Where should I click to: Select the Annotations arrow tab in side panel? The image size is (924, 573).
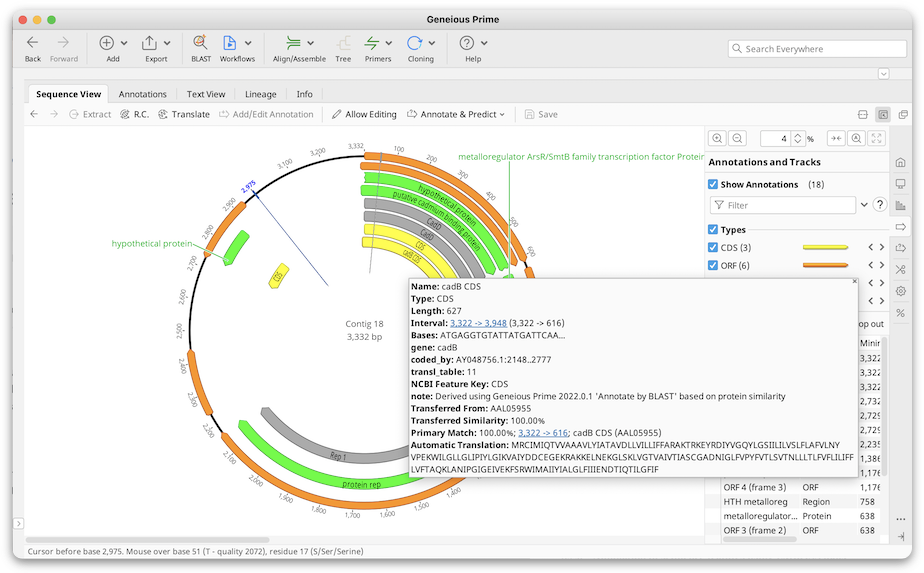tap(900, 227)
